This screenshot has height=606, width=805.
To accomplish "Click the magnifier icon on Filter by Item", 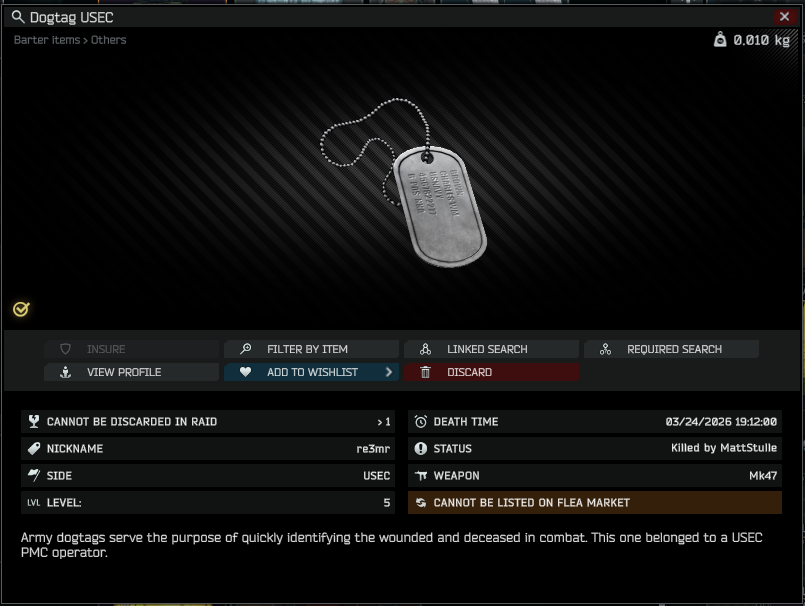I will pos(245,349).
